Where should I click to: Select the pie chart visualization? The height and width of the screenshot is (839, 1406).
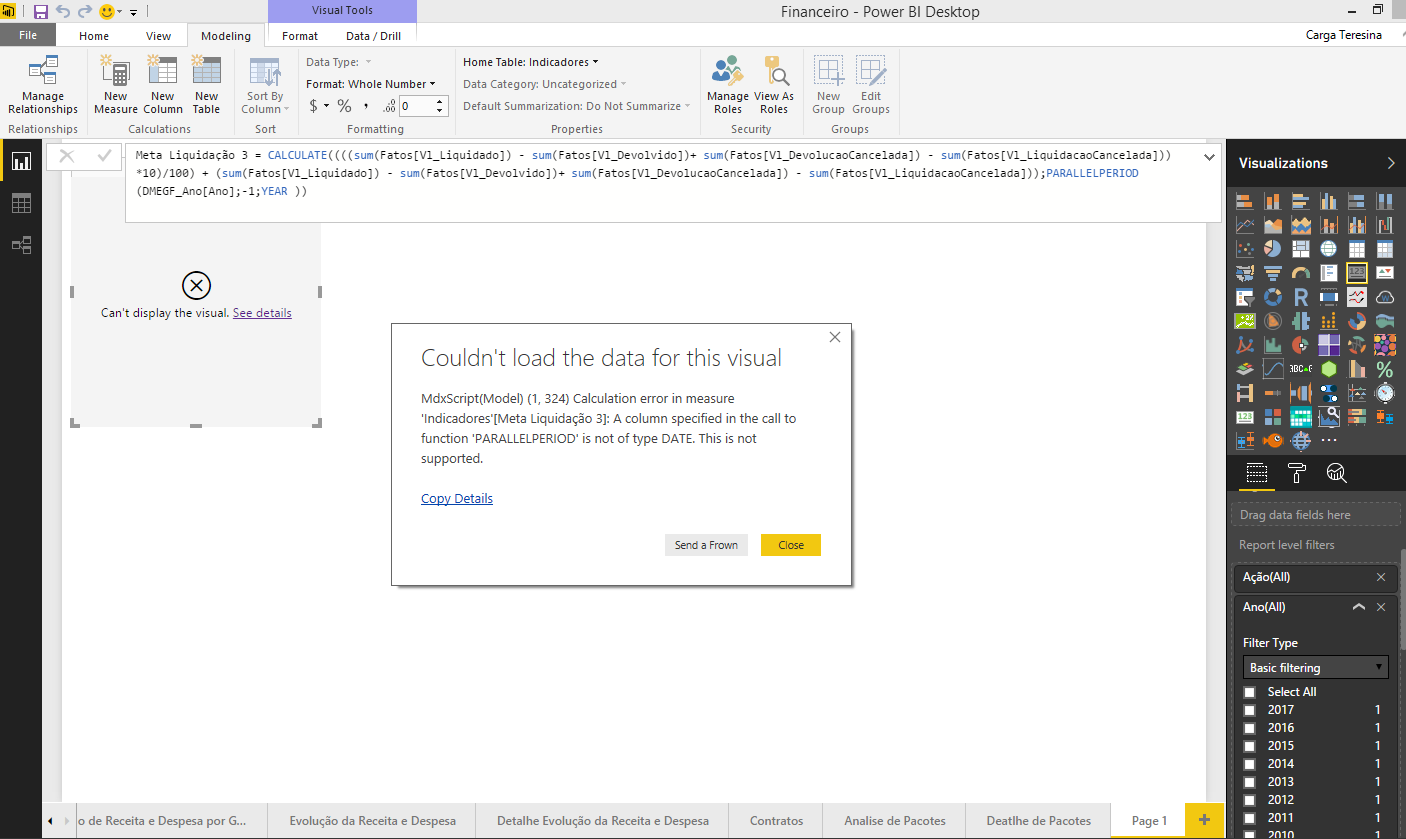[1273, 248]
